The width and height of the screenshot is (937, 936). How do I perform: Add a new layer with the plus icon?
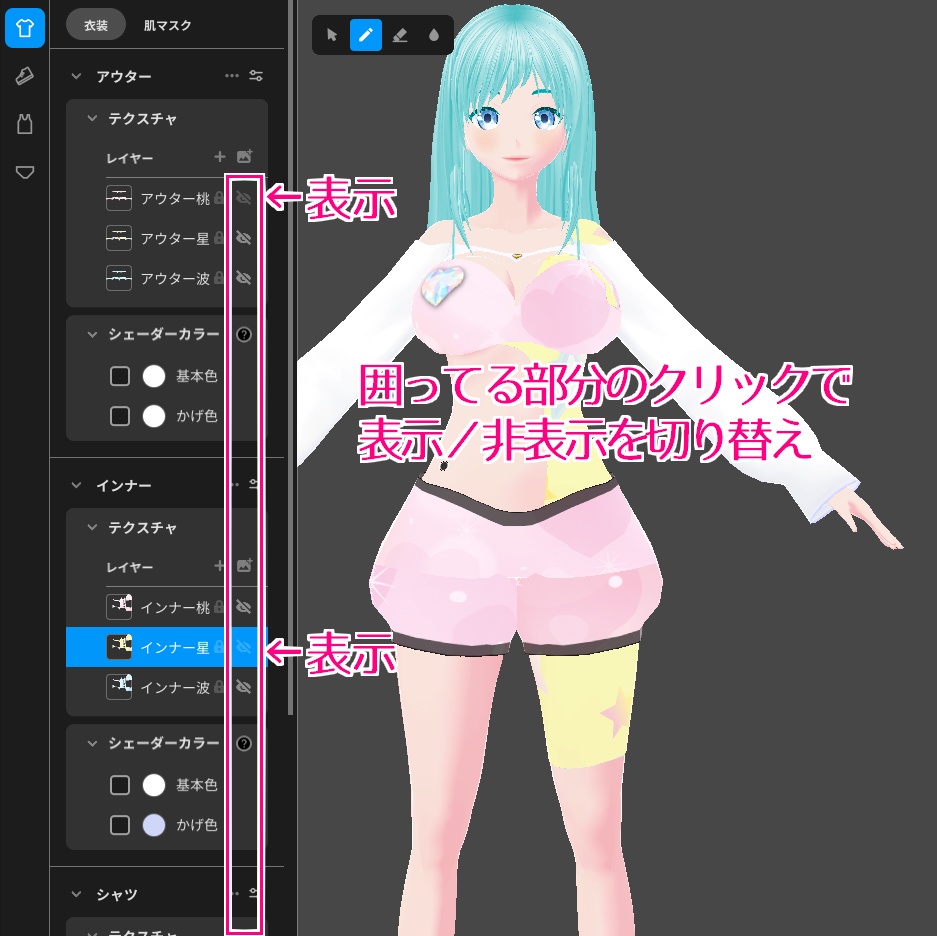click(x=219, y=157)
